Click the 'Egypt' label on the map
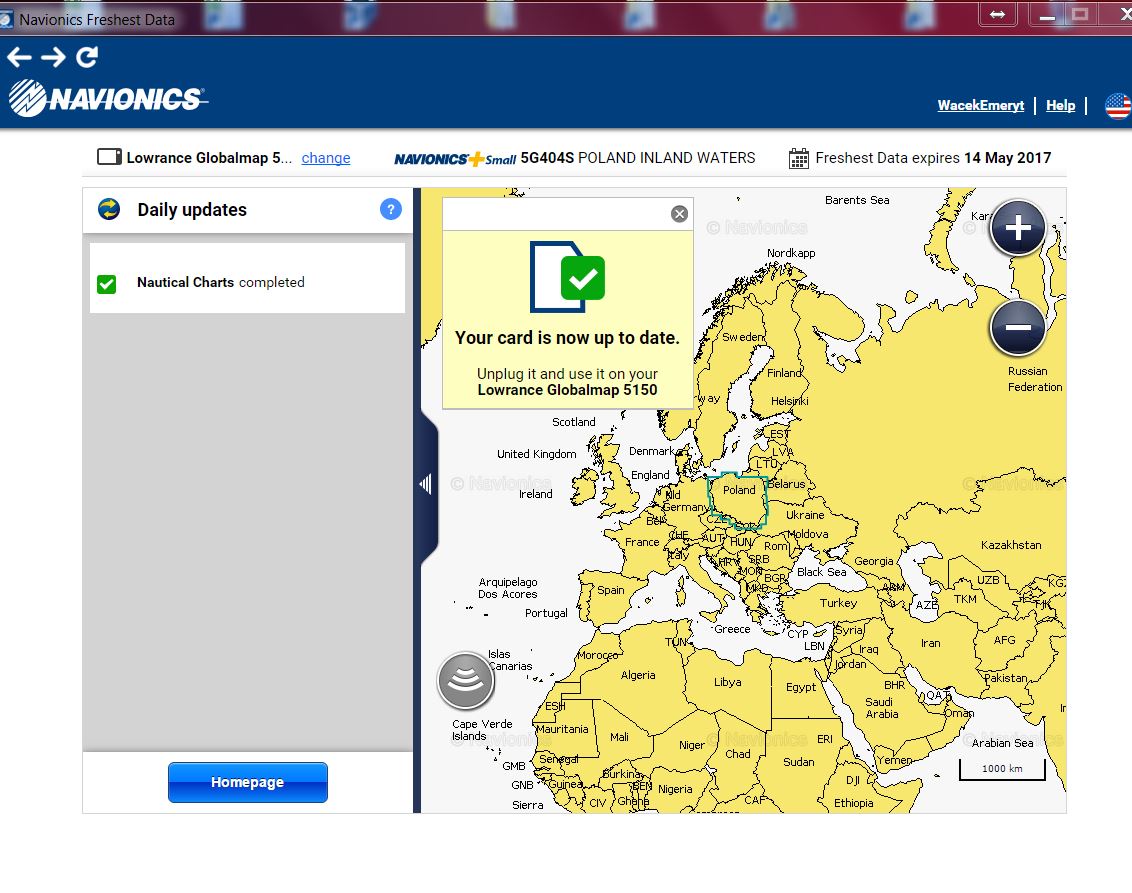Viewport: 1132px width, 893px height. pos(801,687)
